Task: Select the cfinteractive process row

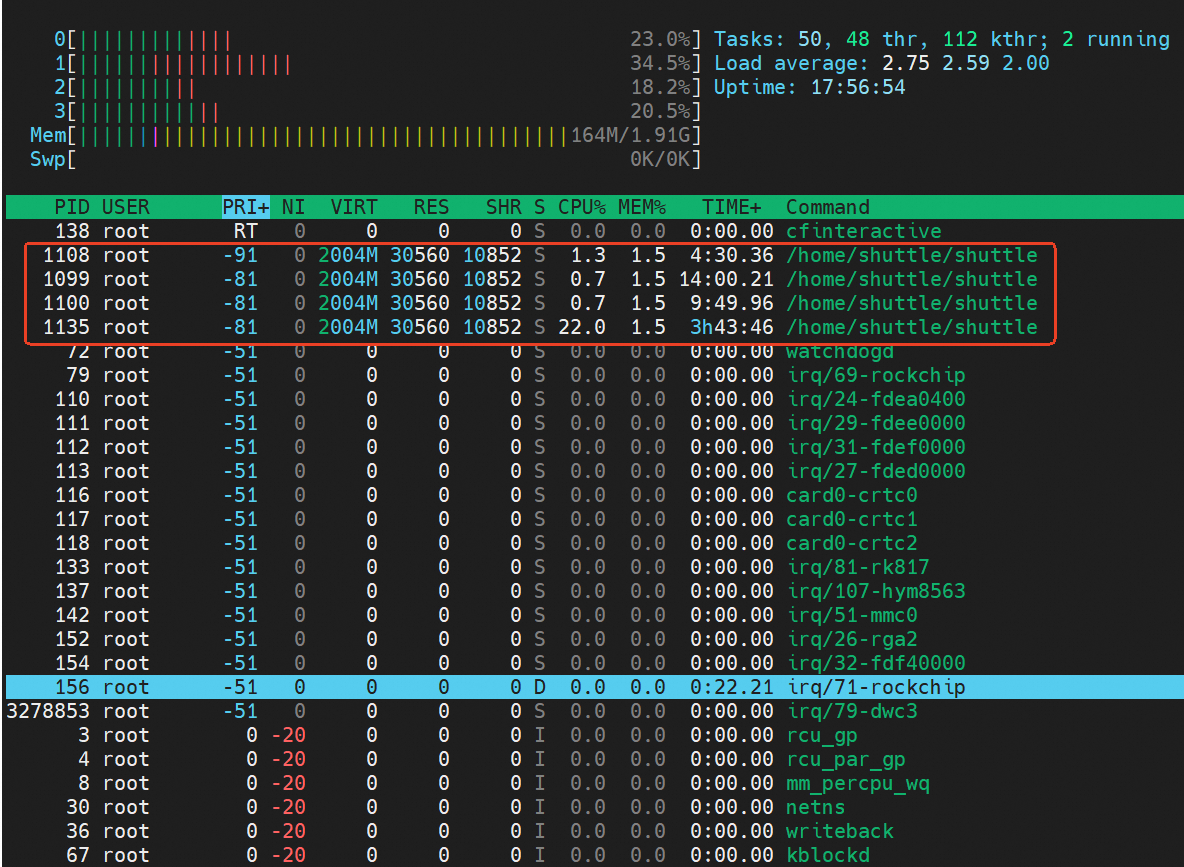Action: (594, 231)
